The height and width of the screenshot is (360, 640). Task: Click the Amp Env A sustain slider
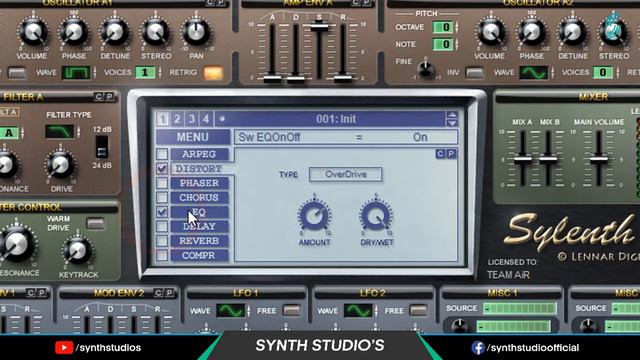pyautogui.click(x=319, y=27)
